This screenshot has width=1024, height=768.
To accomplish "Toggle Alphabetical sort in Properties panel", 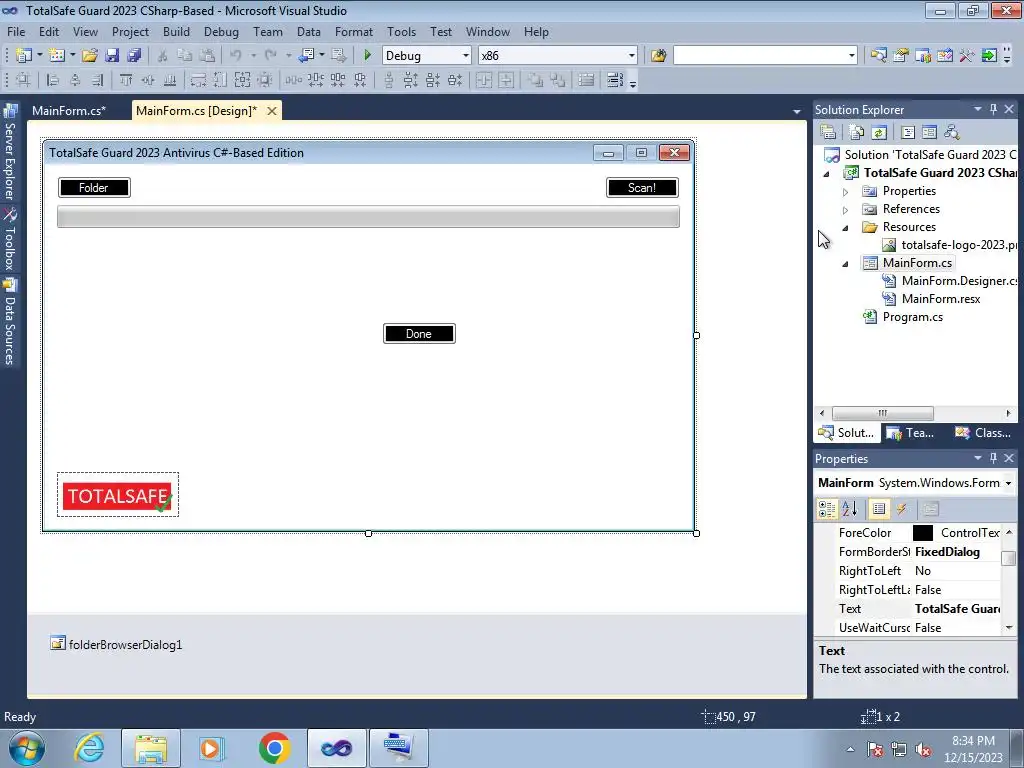I will (850, 509).
